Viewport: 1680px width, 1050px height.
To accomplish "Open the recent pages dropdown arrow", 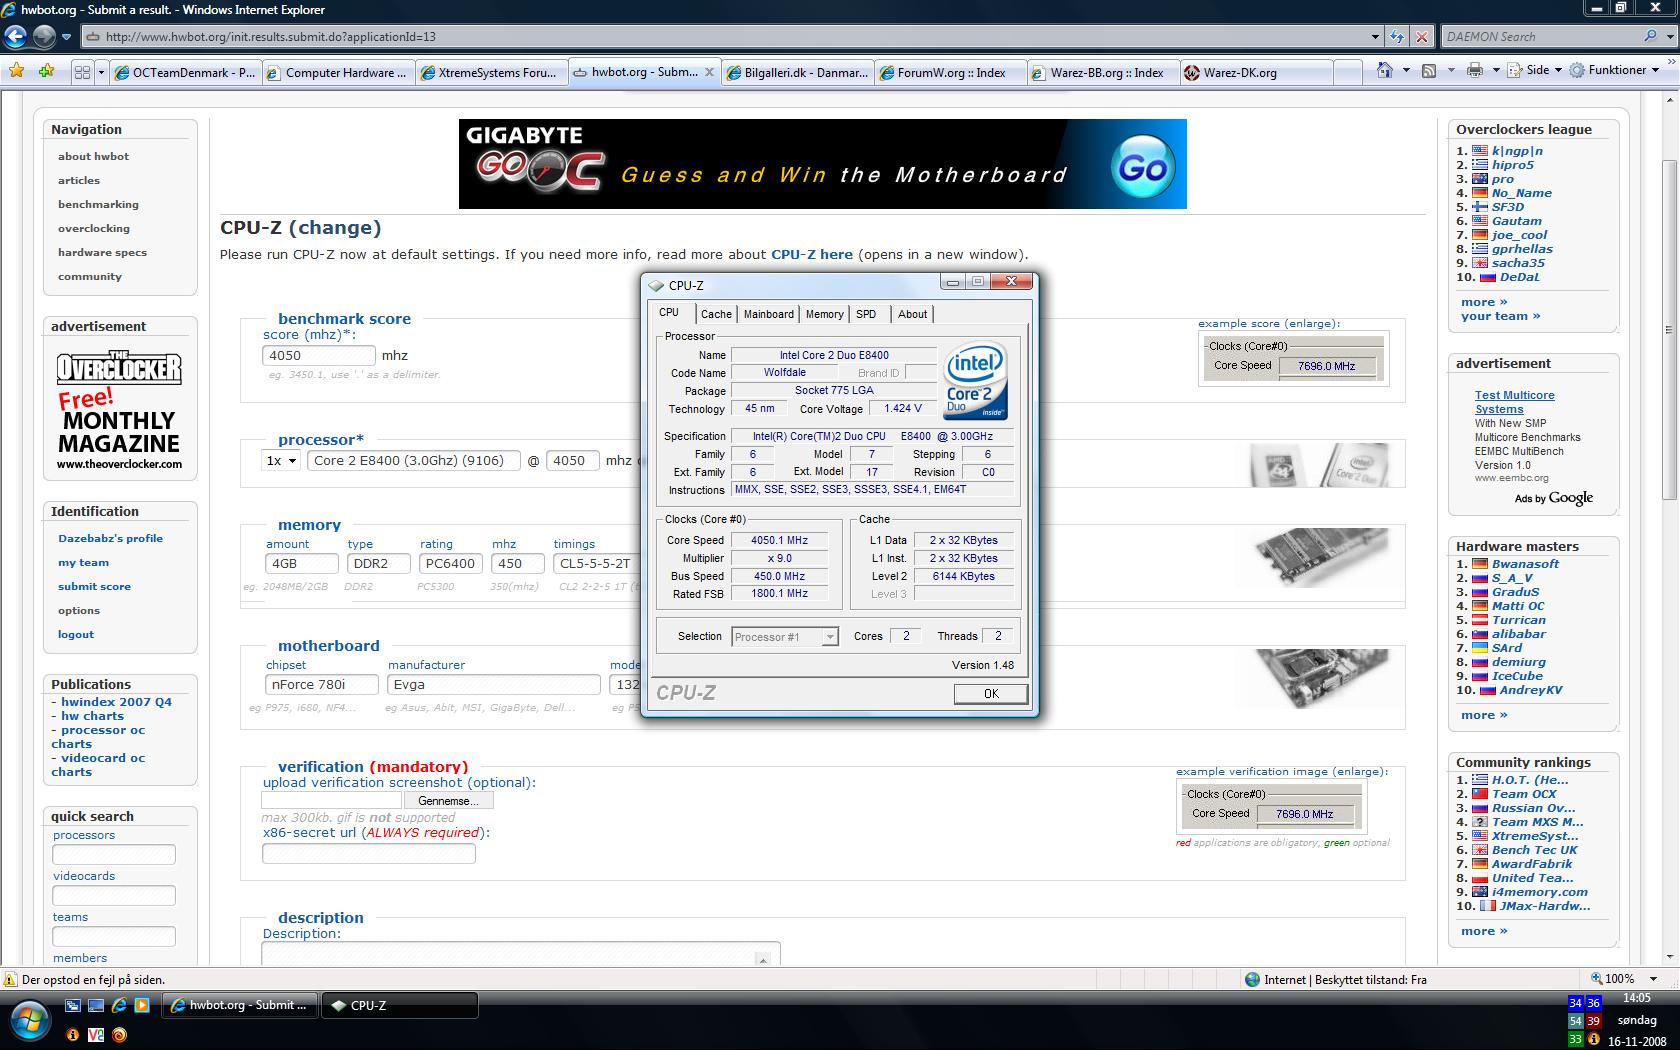I will pyautogui.click(x=67, y=37).
